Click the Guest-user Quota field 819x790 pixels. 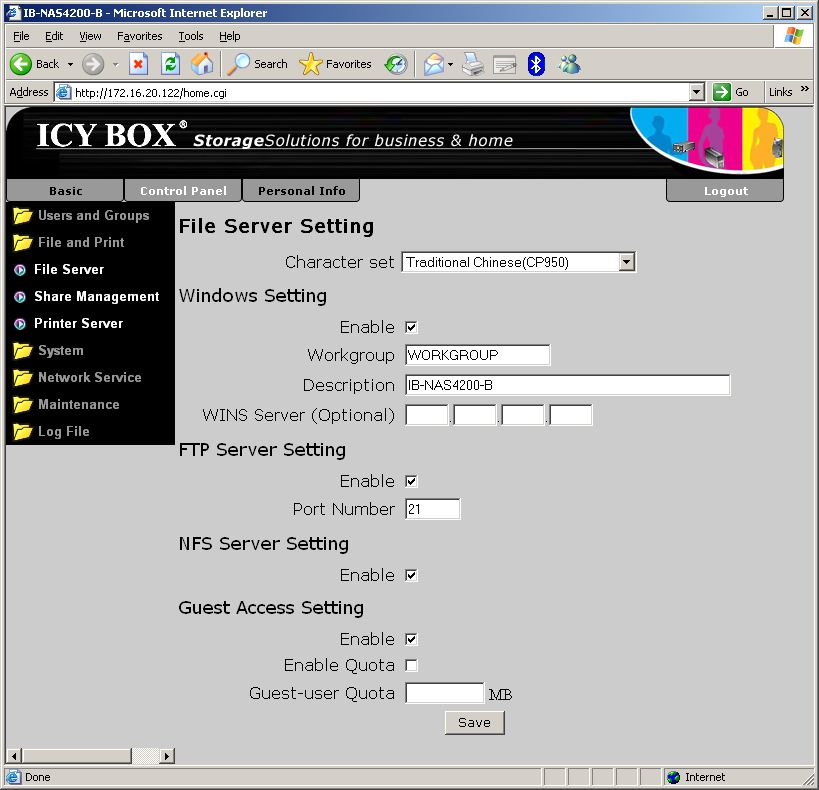tap(444, 693)
